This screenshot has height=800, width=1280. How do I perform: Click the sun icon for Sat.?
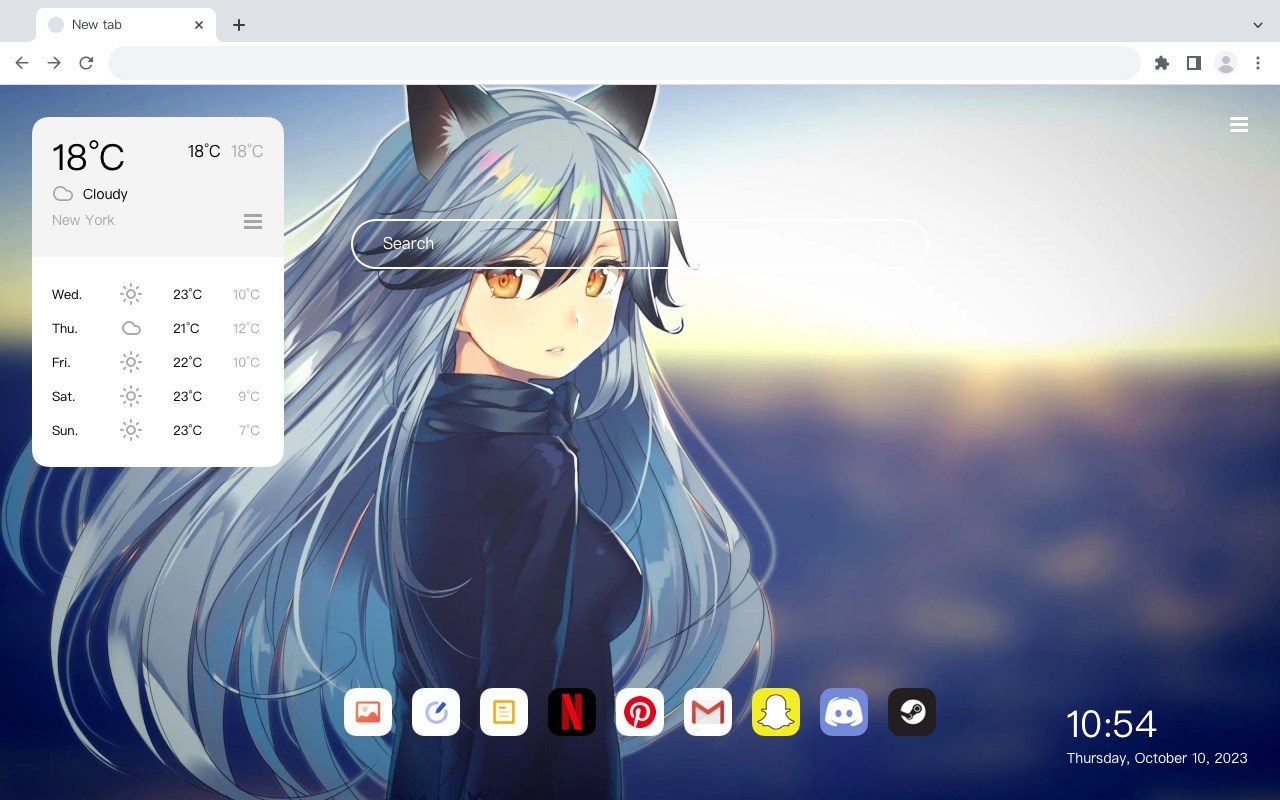tap(131, 396)
